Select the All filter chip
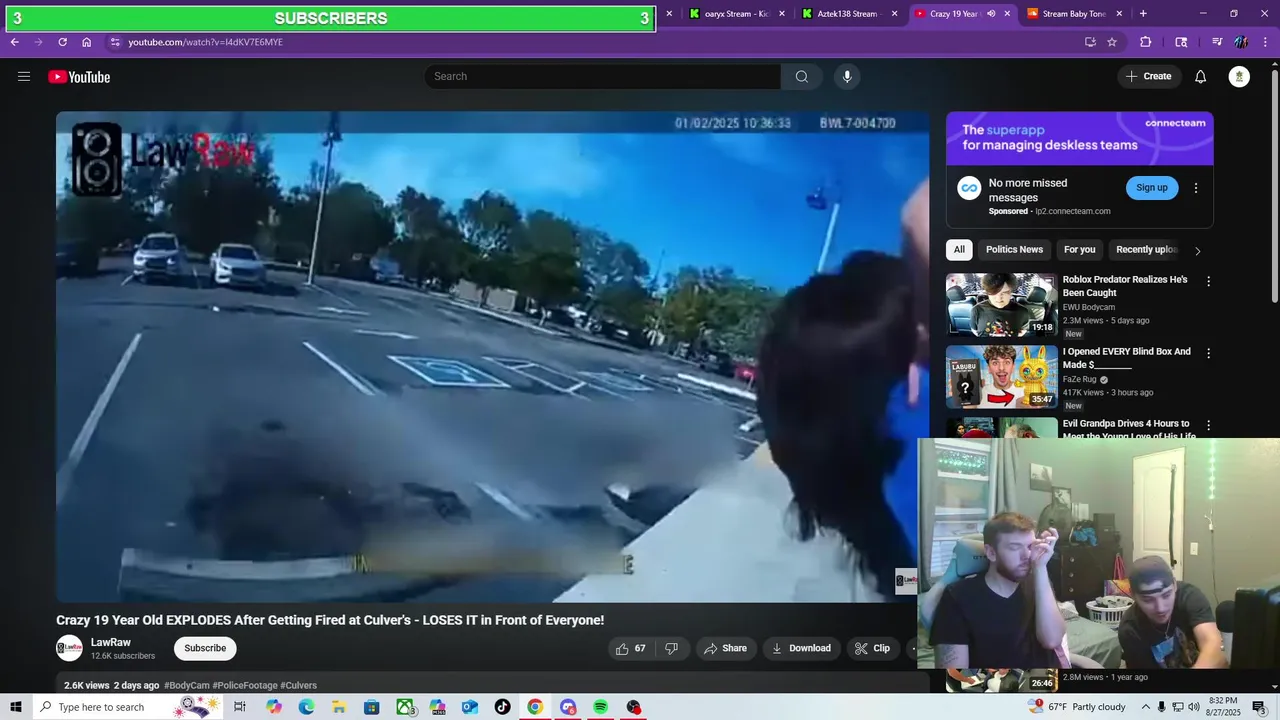 [x=959, y=250]
